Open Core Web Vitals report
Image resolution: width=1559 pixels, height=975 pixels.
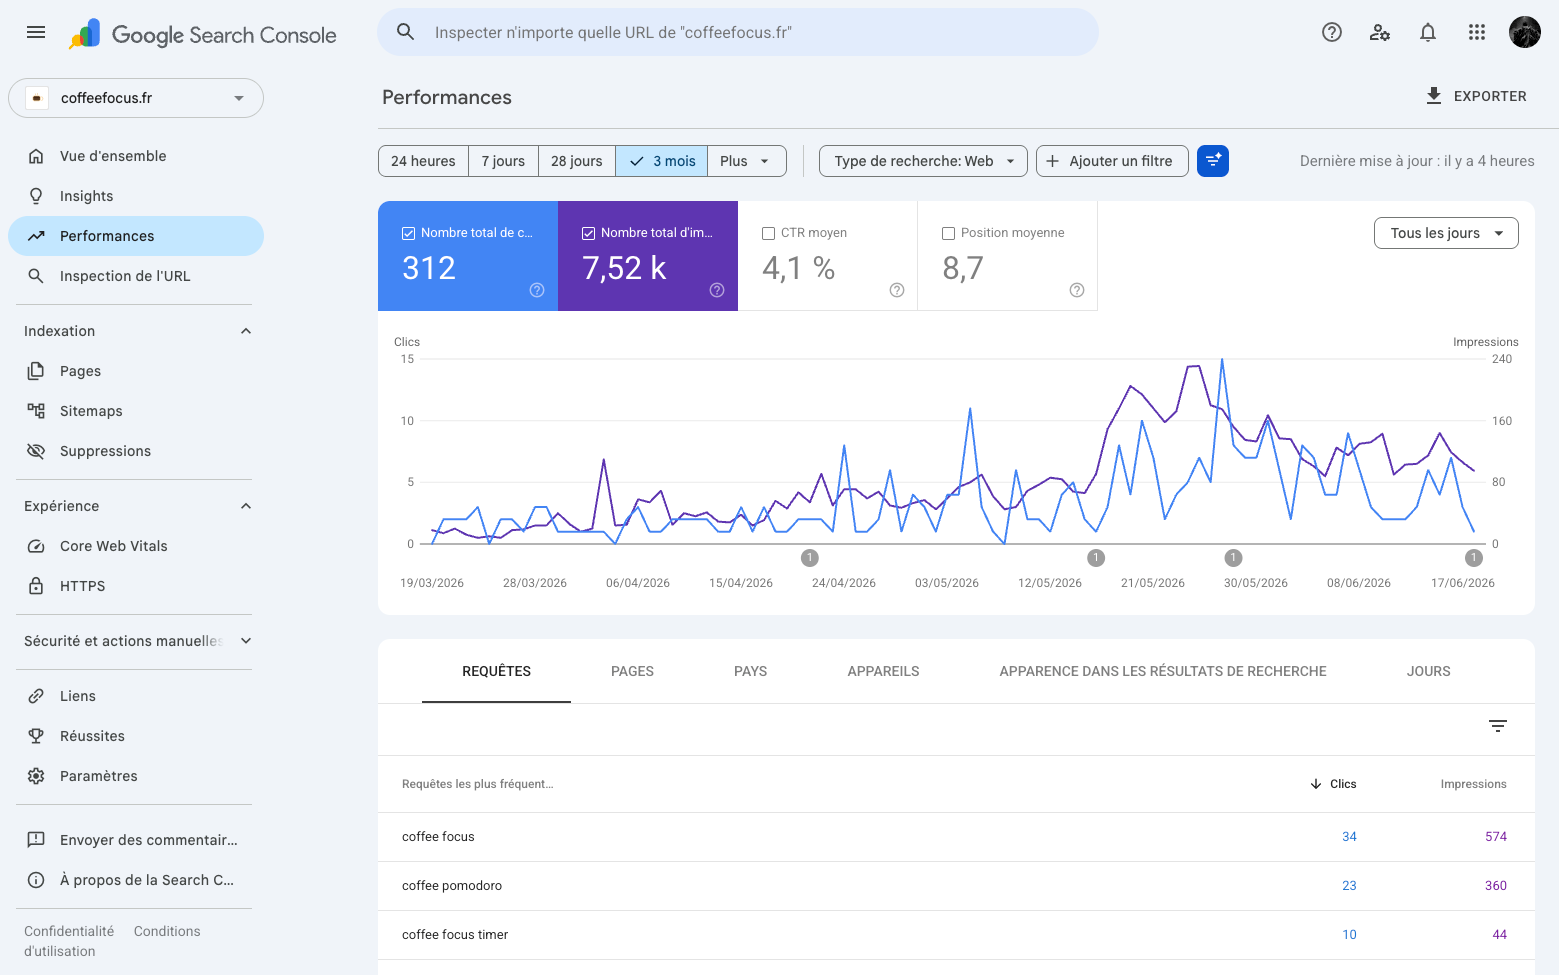click(x=136, y=546)
